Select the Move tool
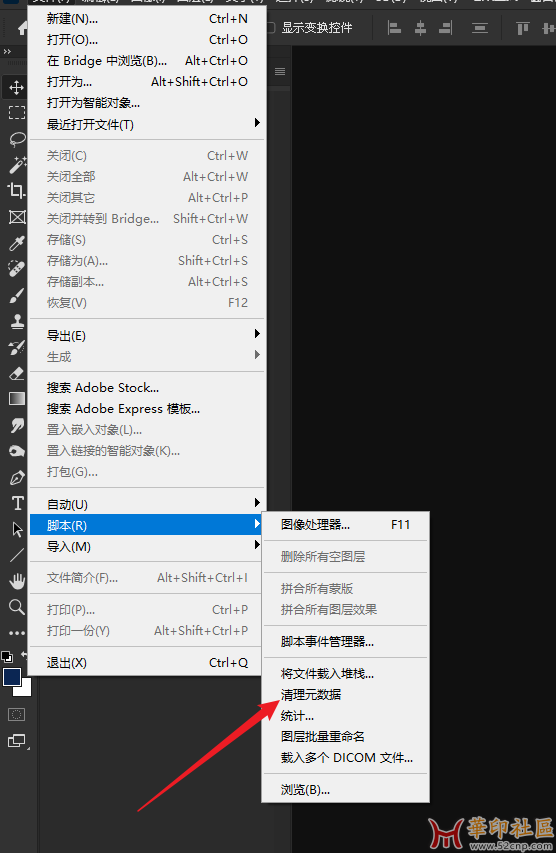The width and height of the screenshot is (556, 853). click(16, 87)
